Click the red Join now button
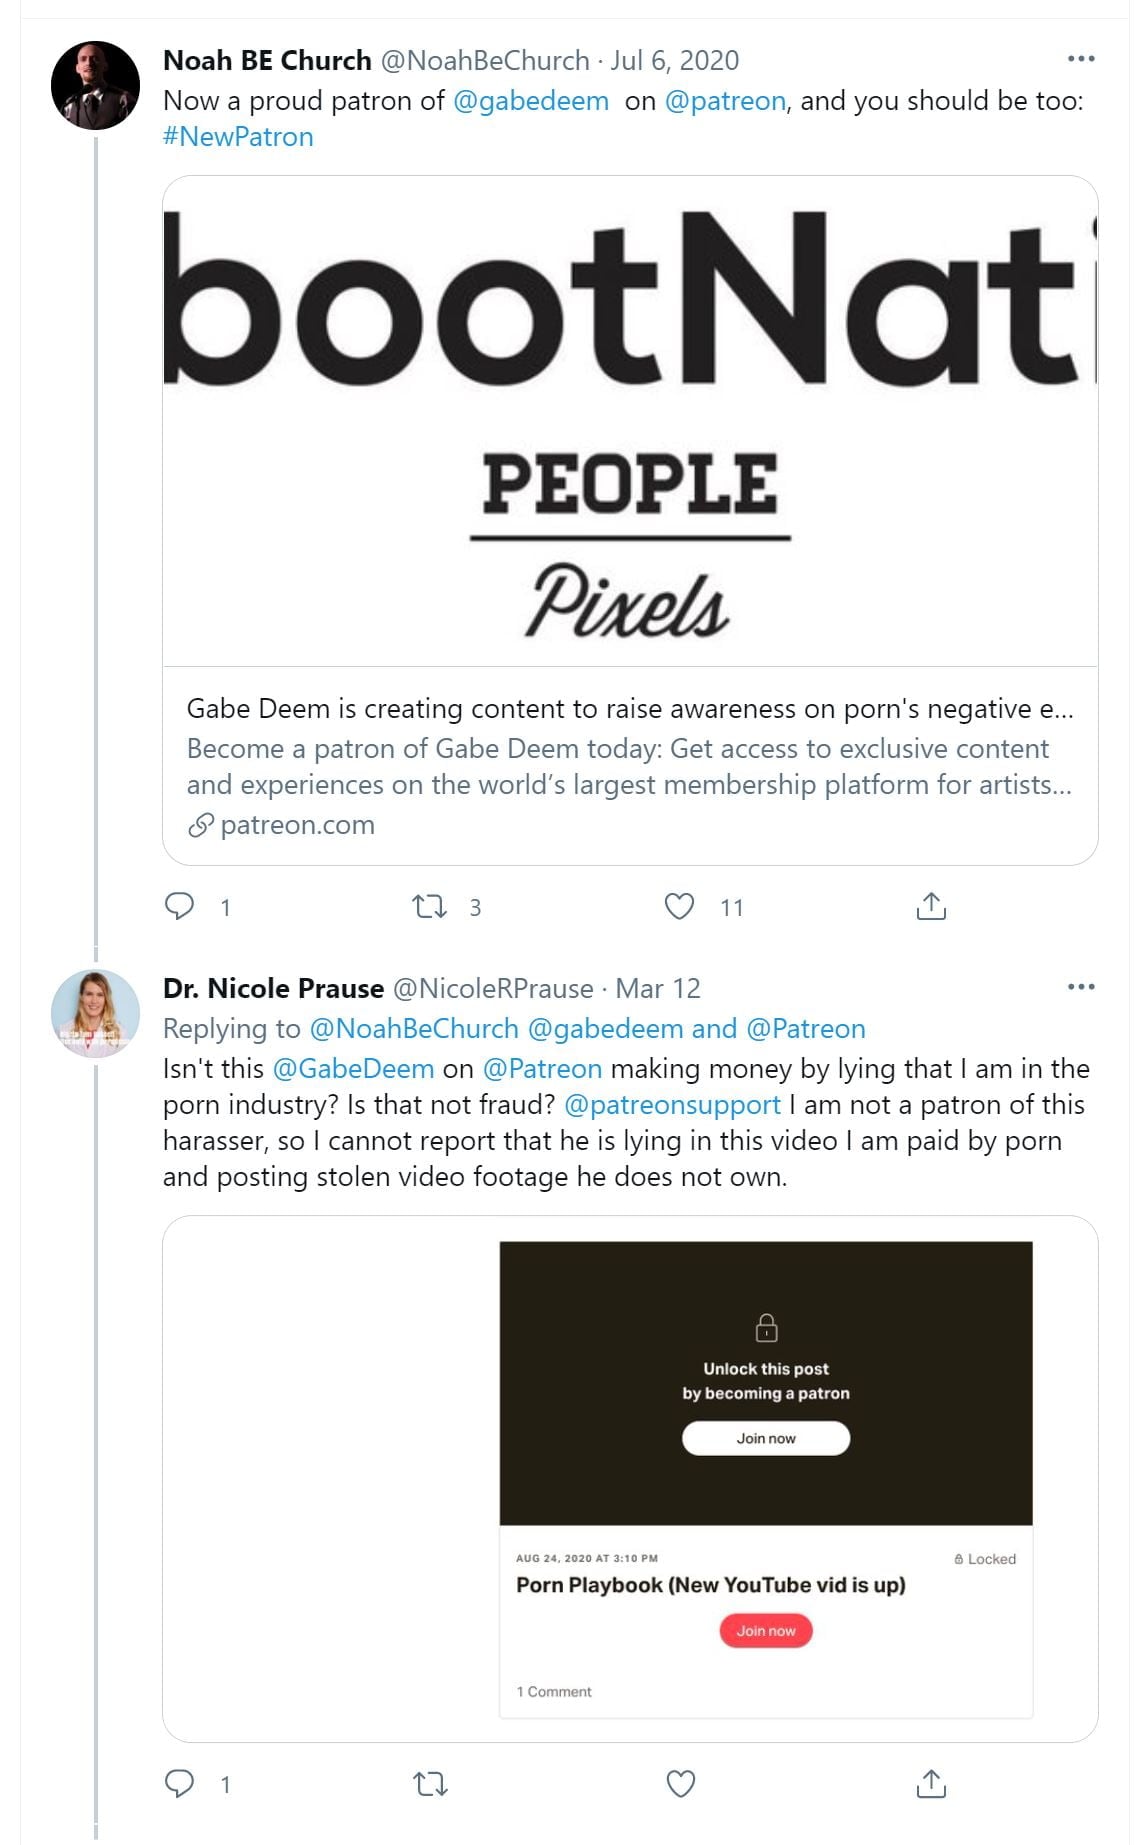The width and height of the screenshot is (1143, 1845). coord(766,1631)
